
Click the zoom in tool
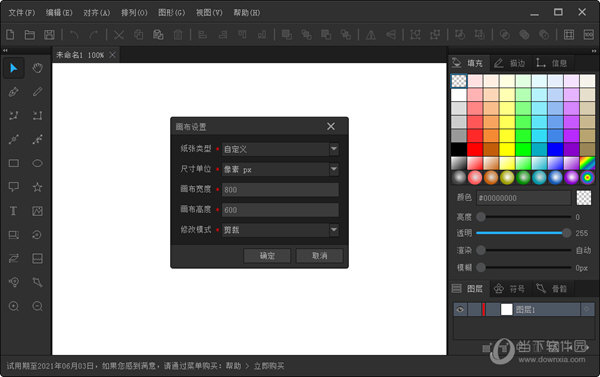click(14, 306)
